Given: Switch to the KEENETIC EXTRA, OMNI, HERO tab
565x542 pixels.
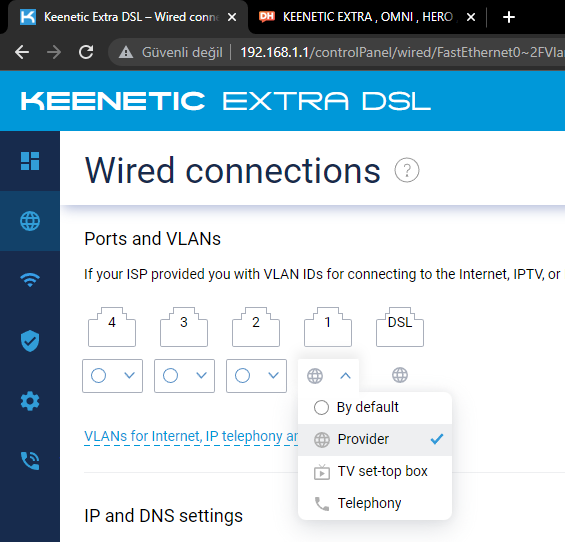Looking at the screenshot, I should tap(367, 17).
